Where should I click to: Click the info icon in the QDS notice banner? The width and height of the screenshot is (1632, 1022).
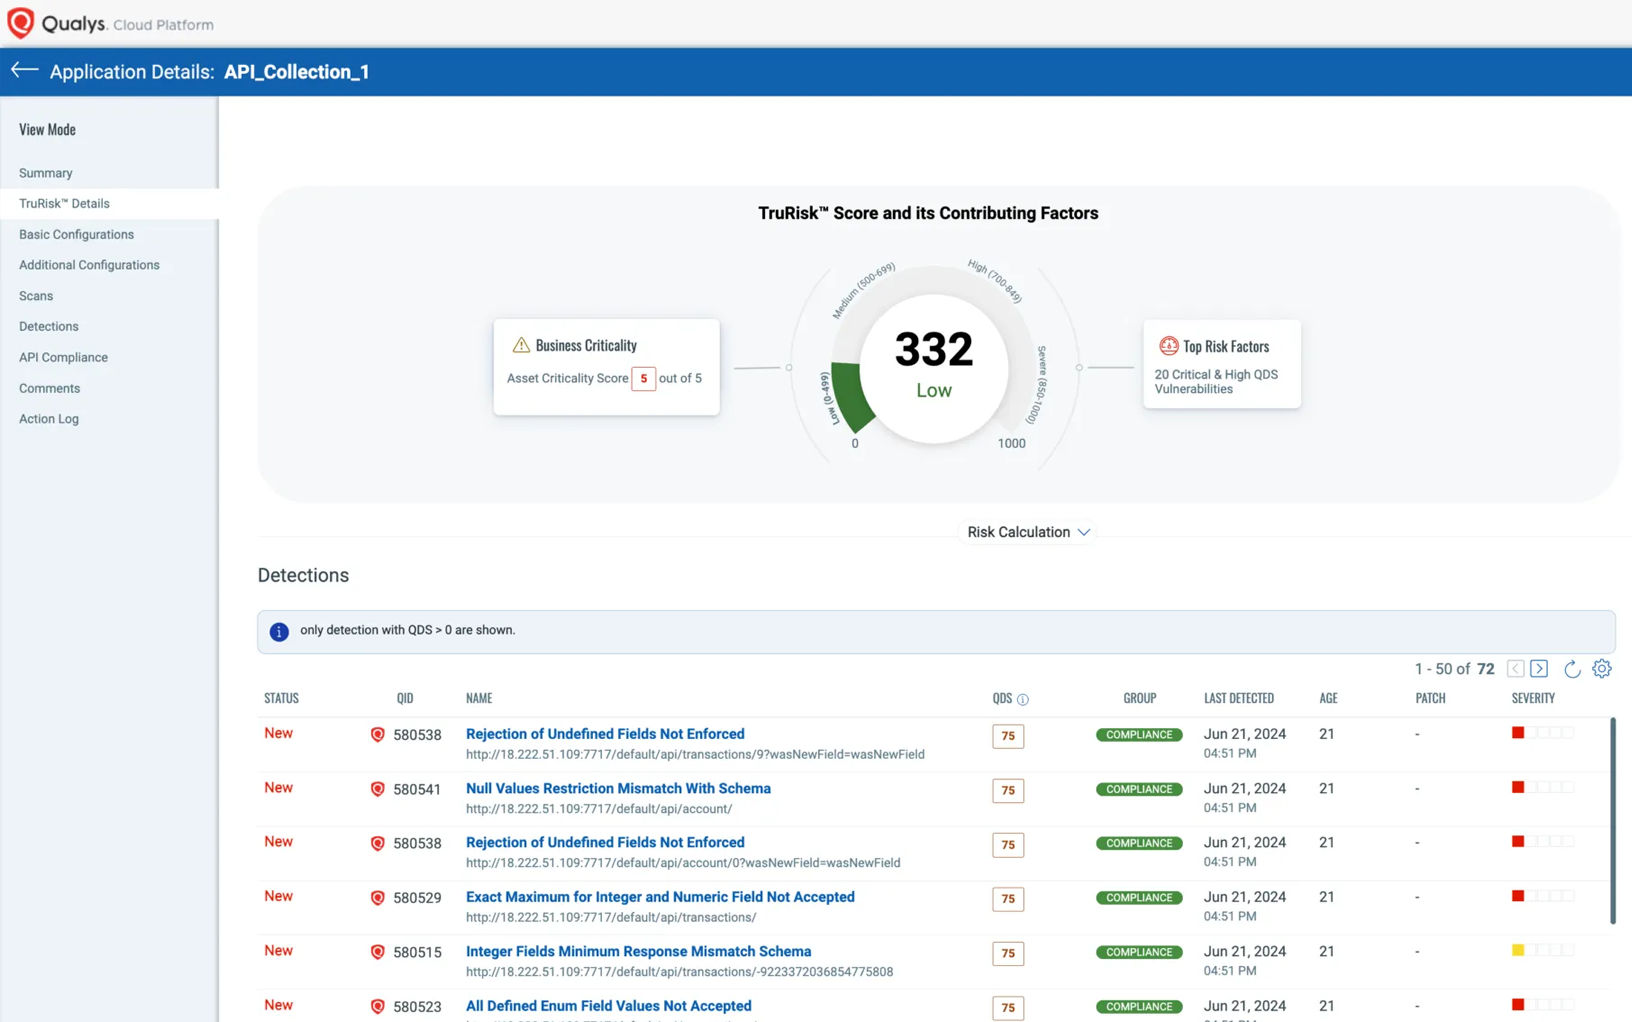point(278,631)
